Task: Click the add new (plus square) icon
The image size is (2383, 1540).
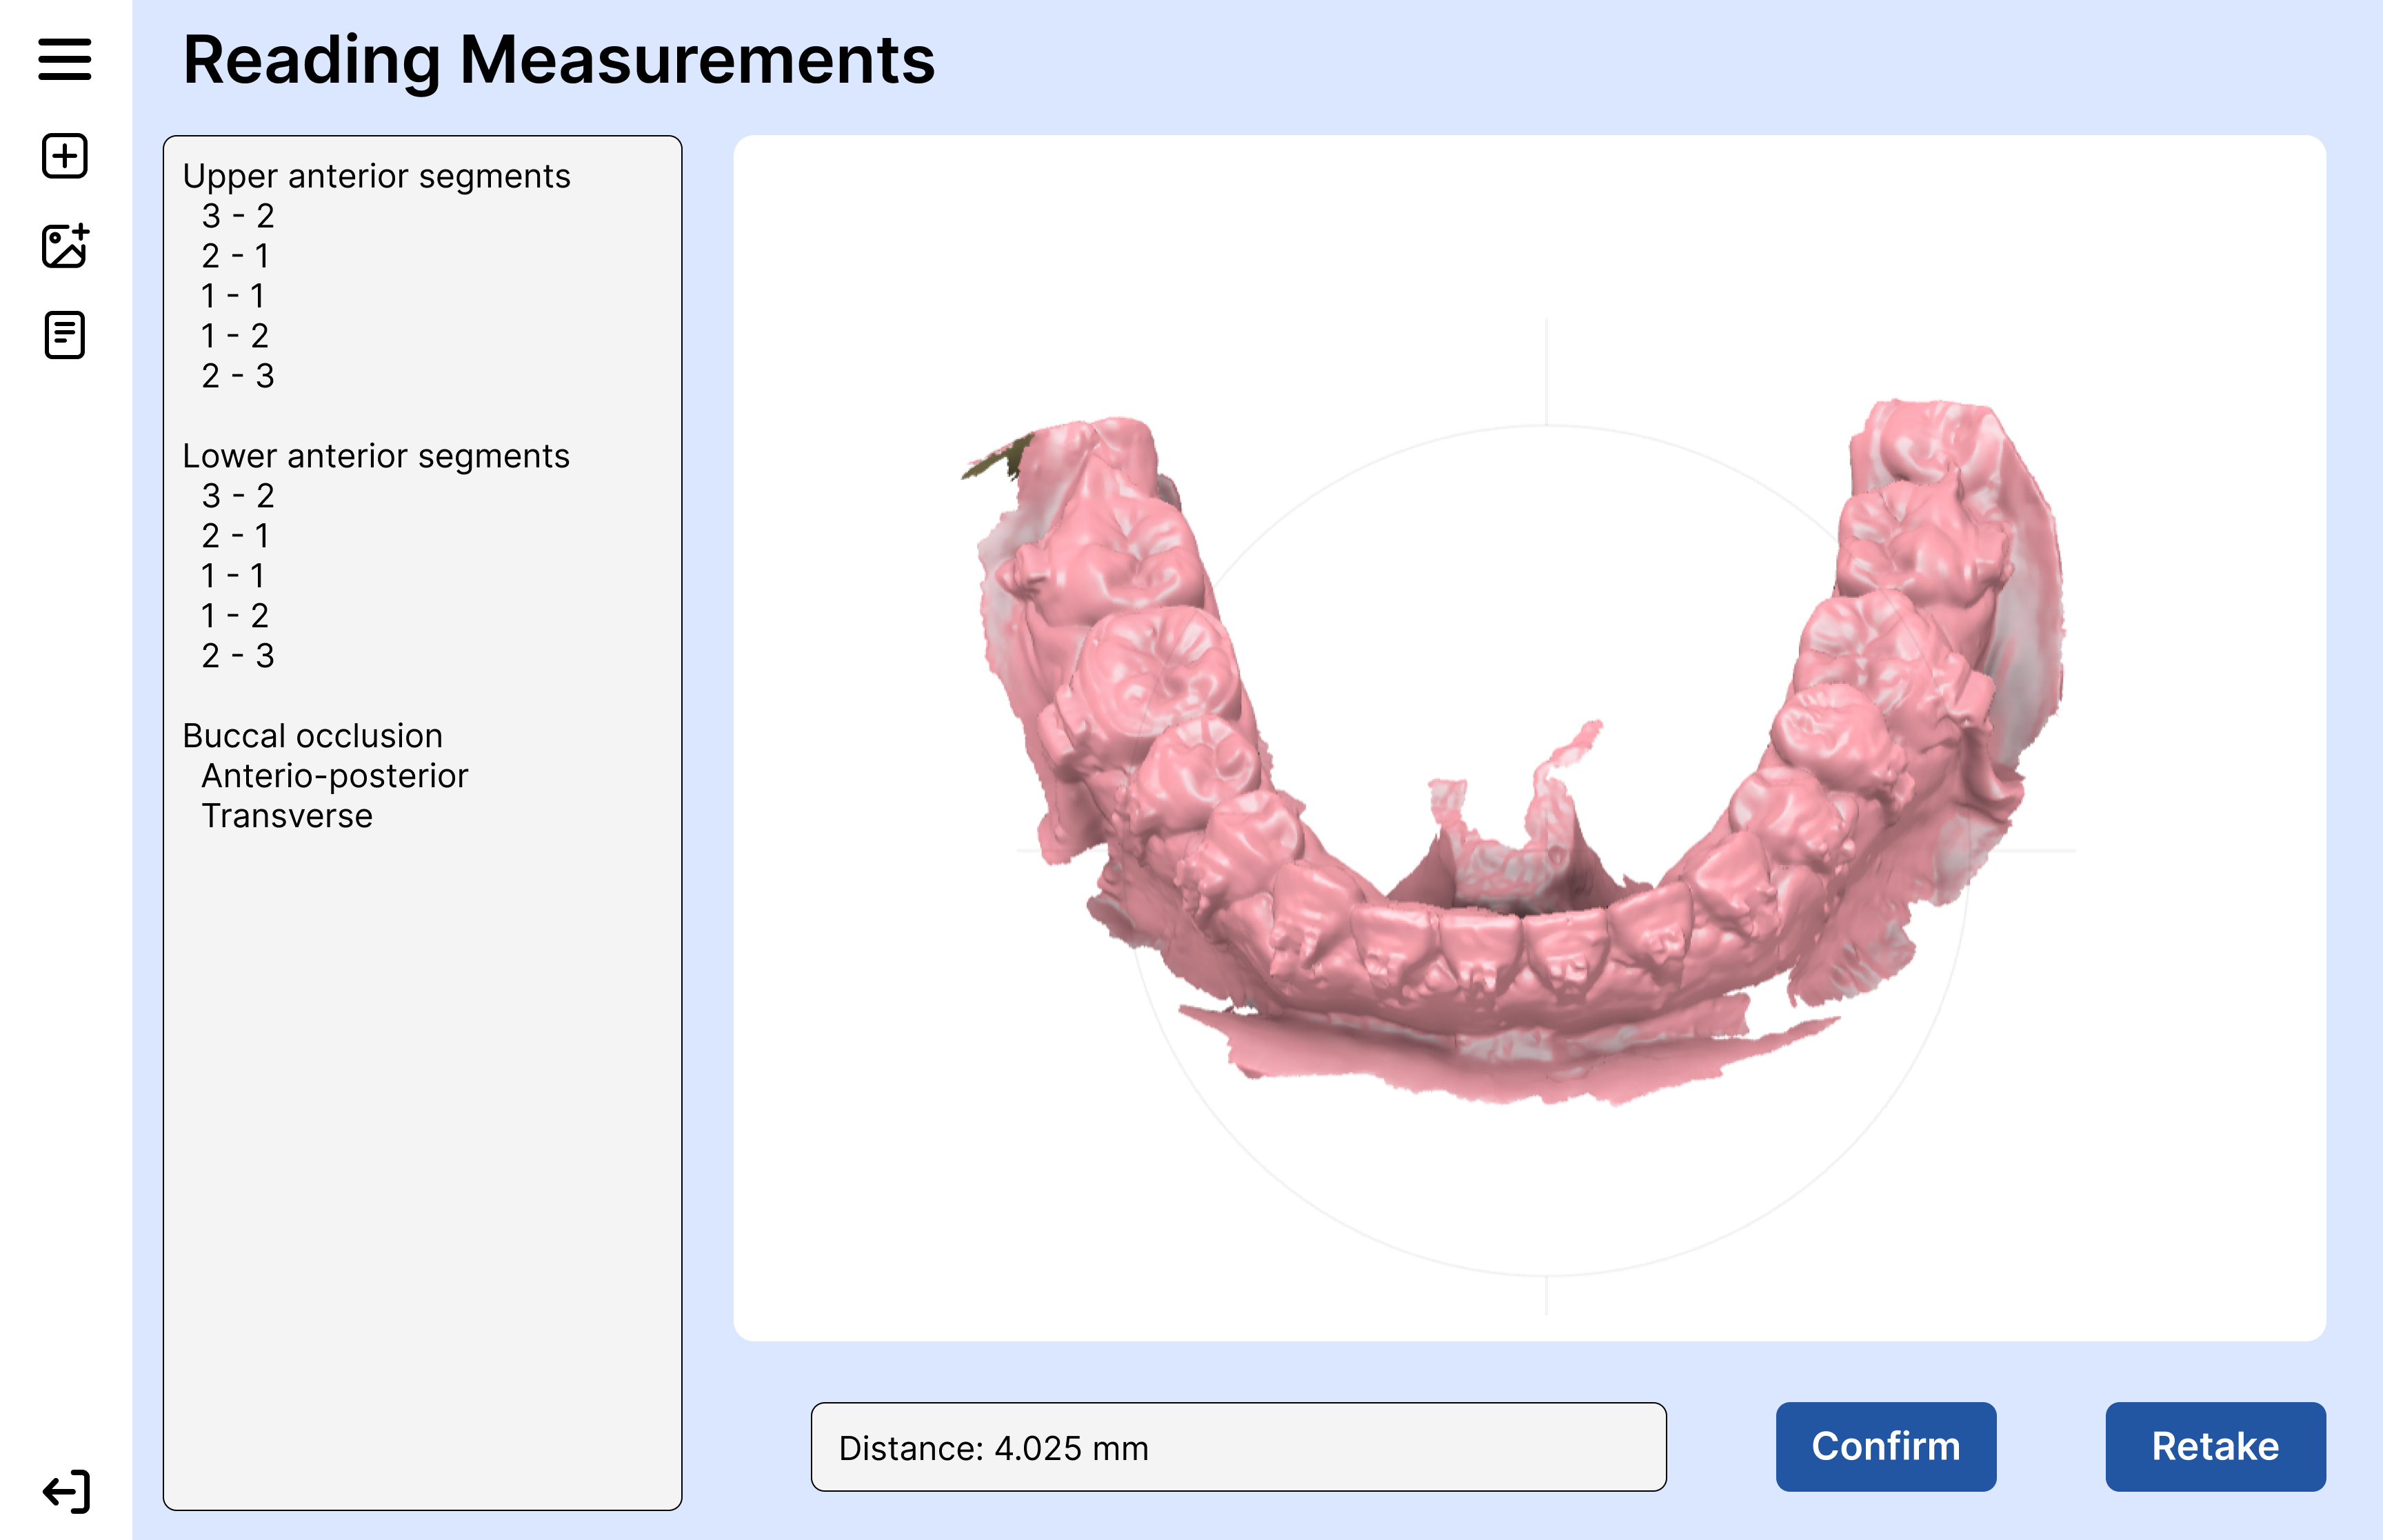Action: (x=65, y=156)
